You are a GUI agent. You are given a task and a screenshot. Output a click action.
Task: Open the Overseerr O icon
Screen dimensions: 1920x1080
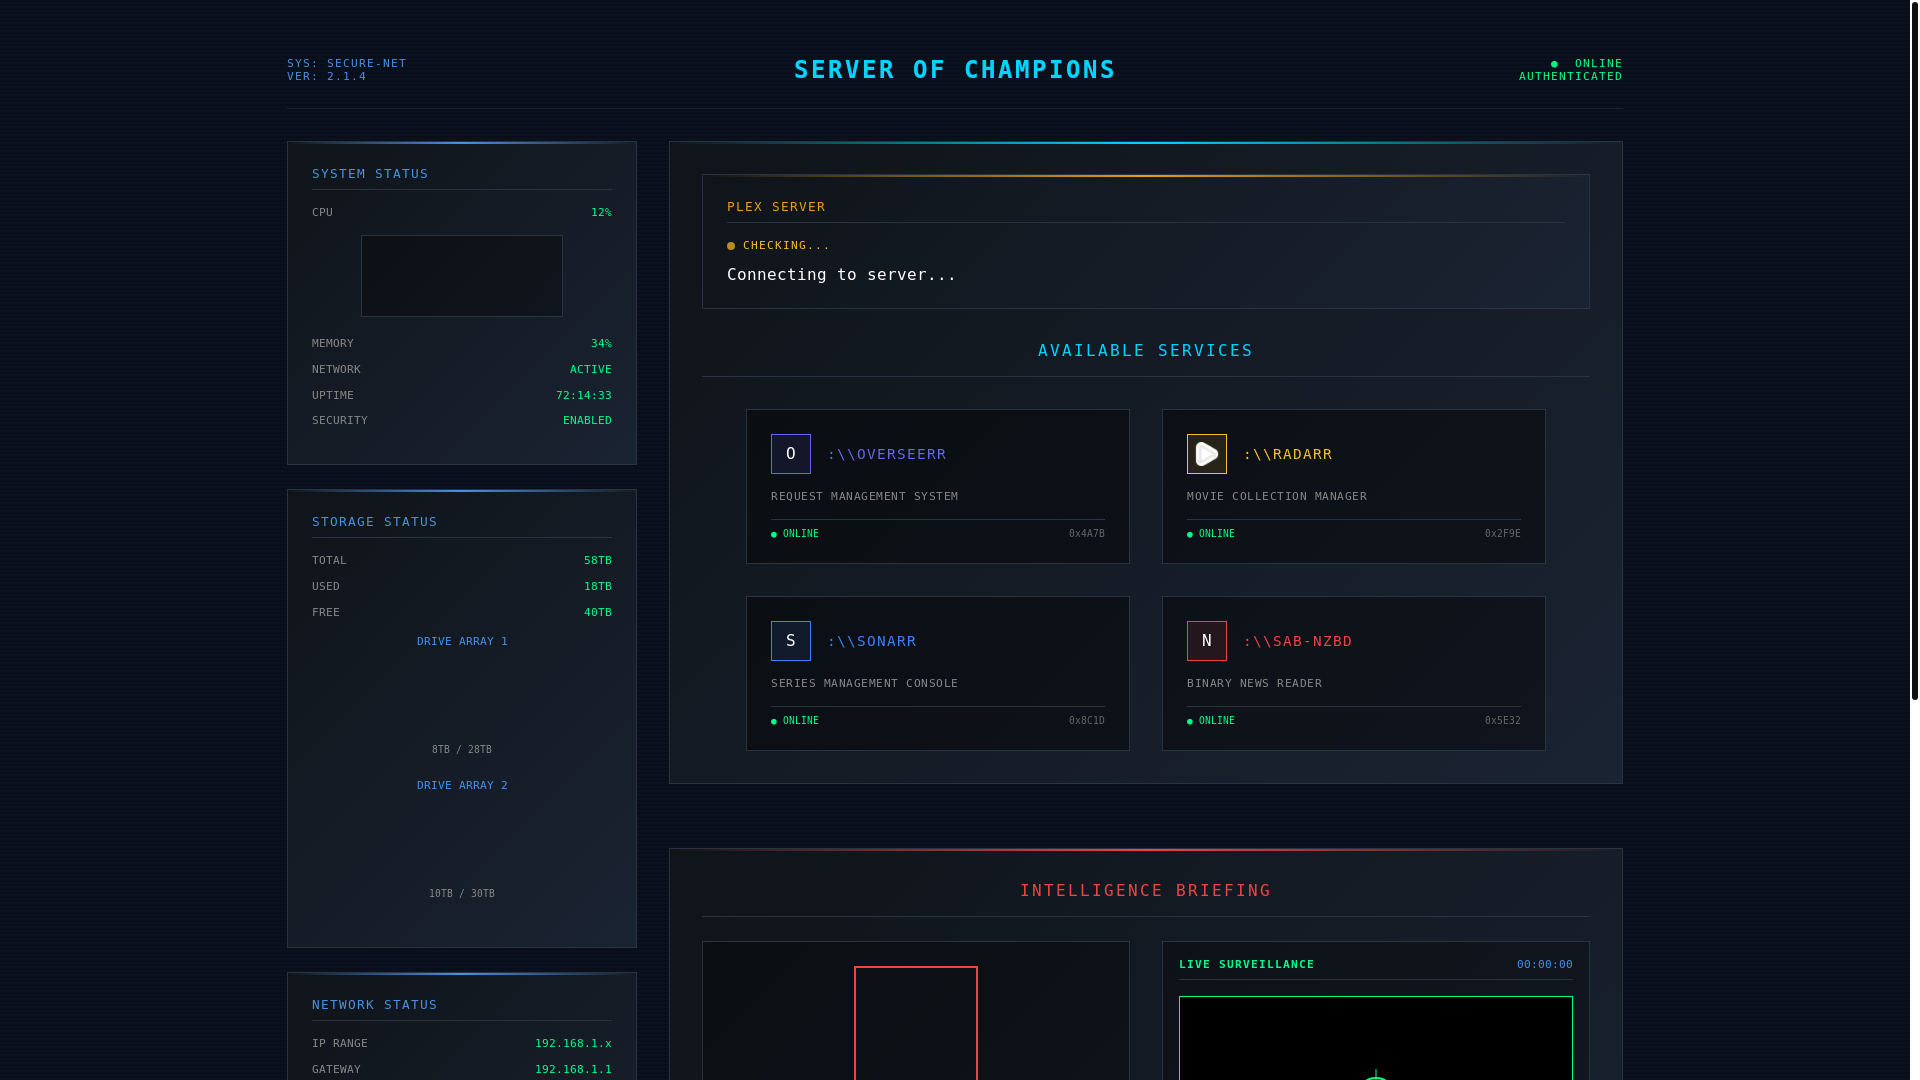coord(790,454)
